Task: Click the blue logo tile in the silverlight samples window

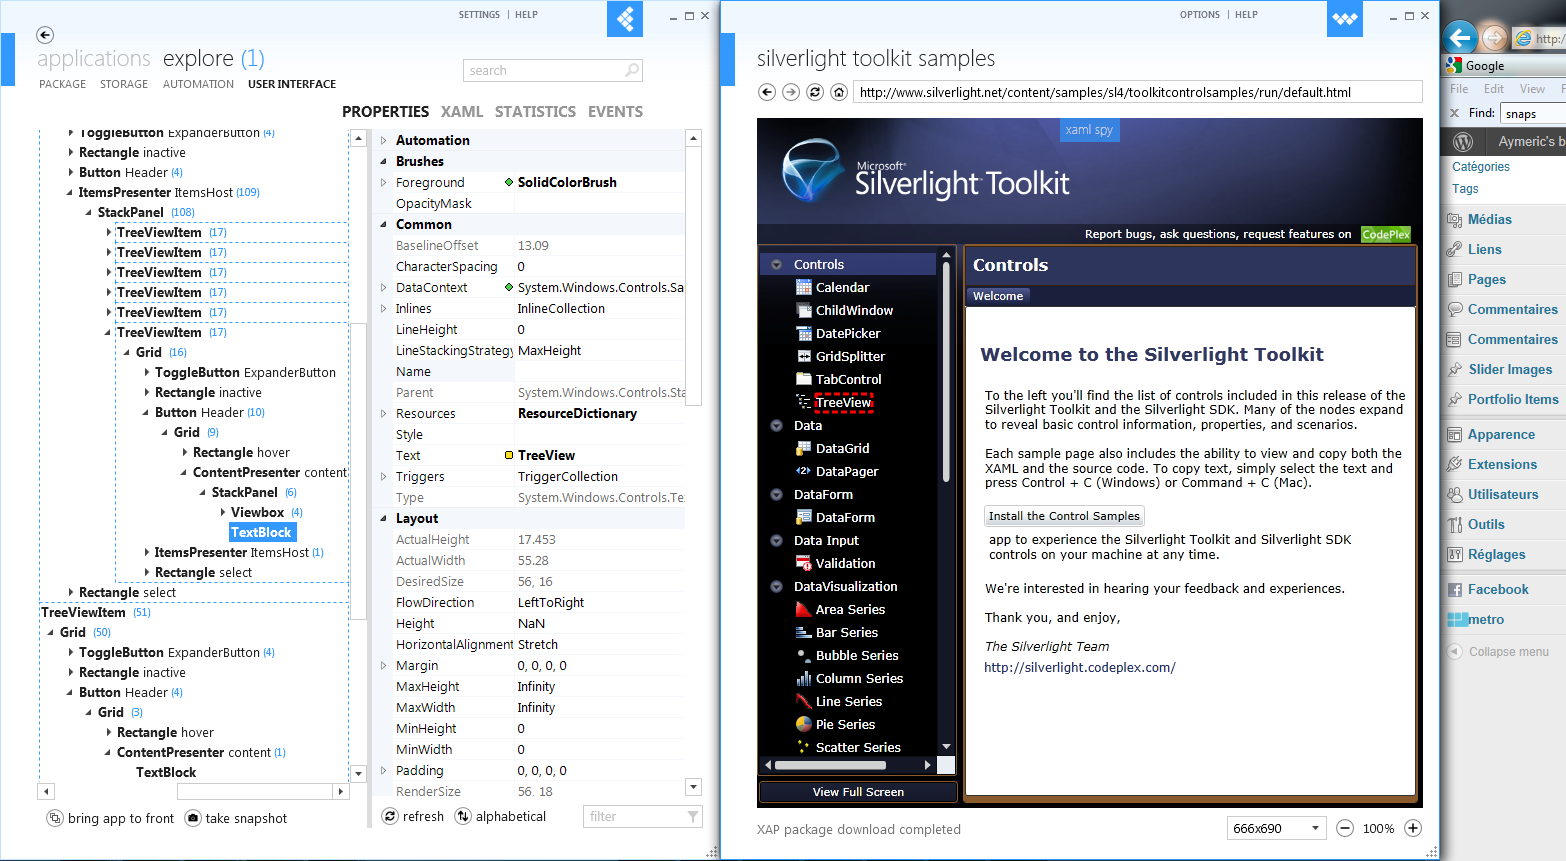Action: tap(1345, 19)
